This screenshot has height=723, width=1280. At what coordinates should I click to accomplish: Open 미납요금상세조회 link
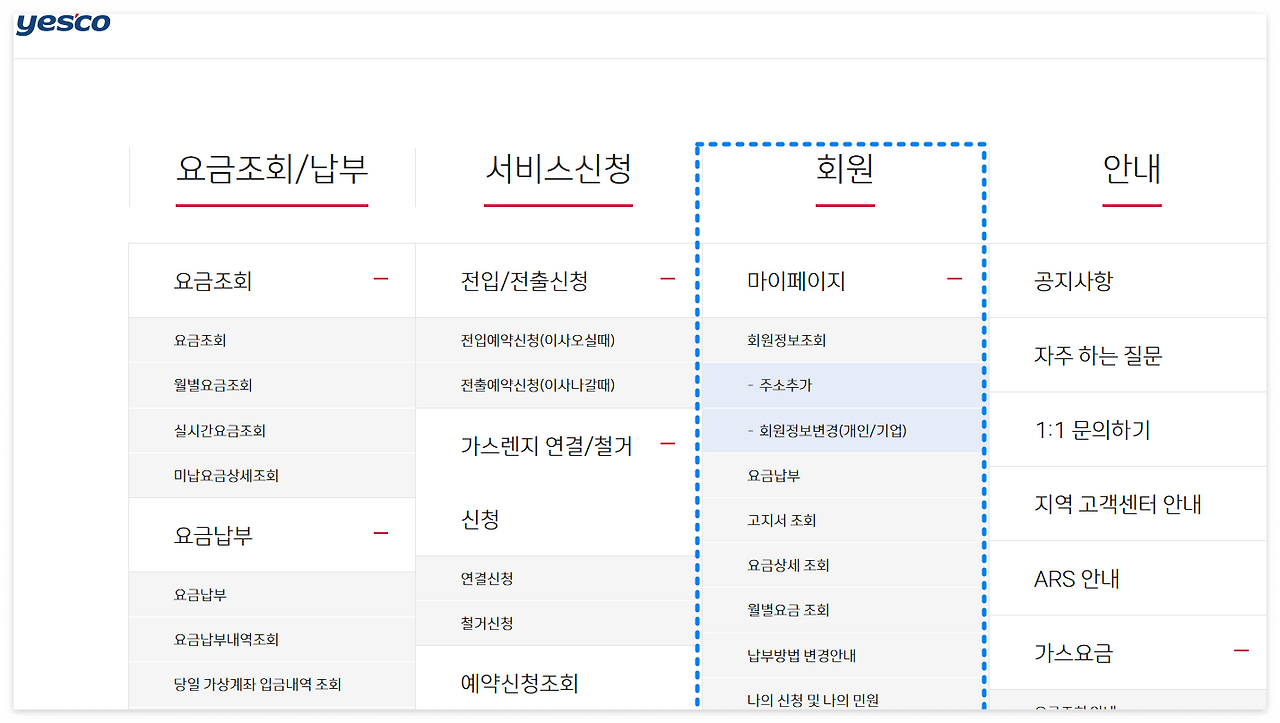(226, 476)
